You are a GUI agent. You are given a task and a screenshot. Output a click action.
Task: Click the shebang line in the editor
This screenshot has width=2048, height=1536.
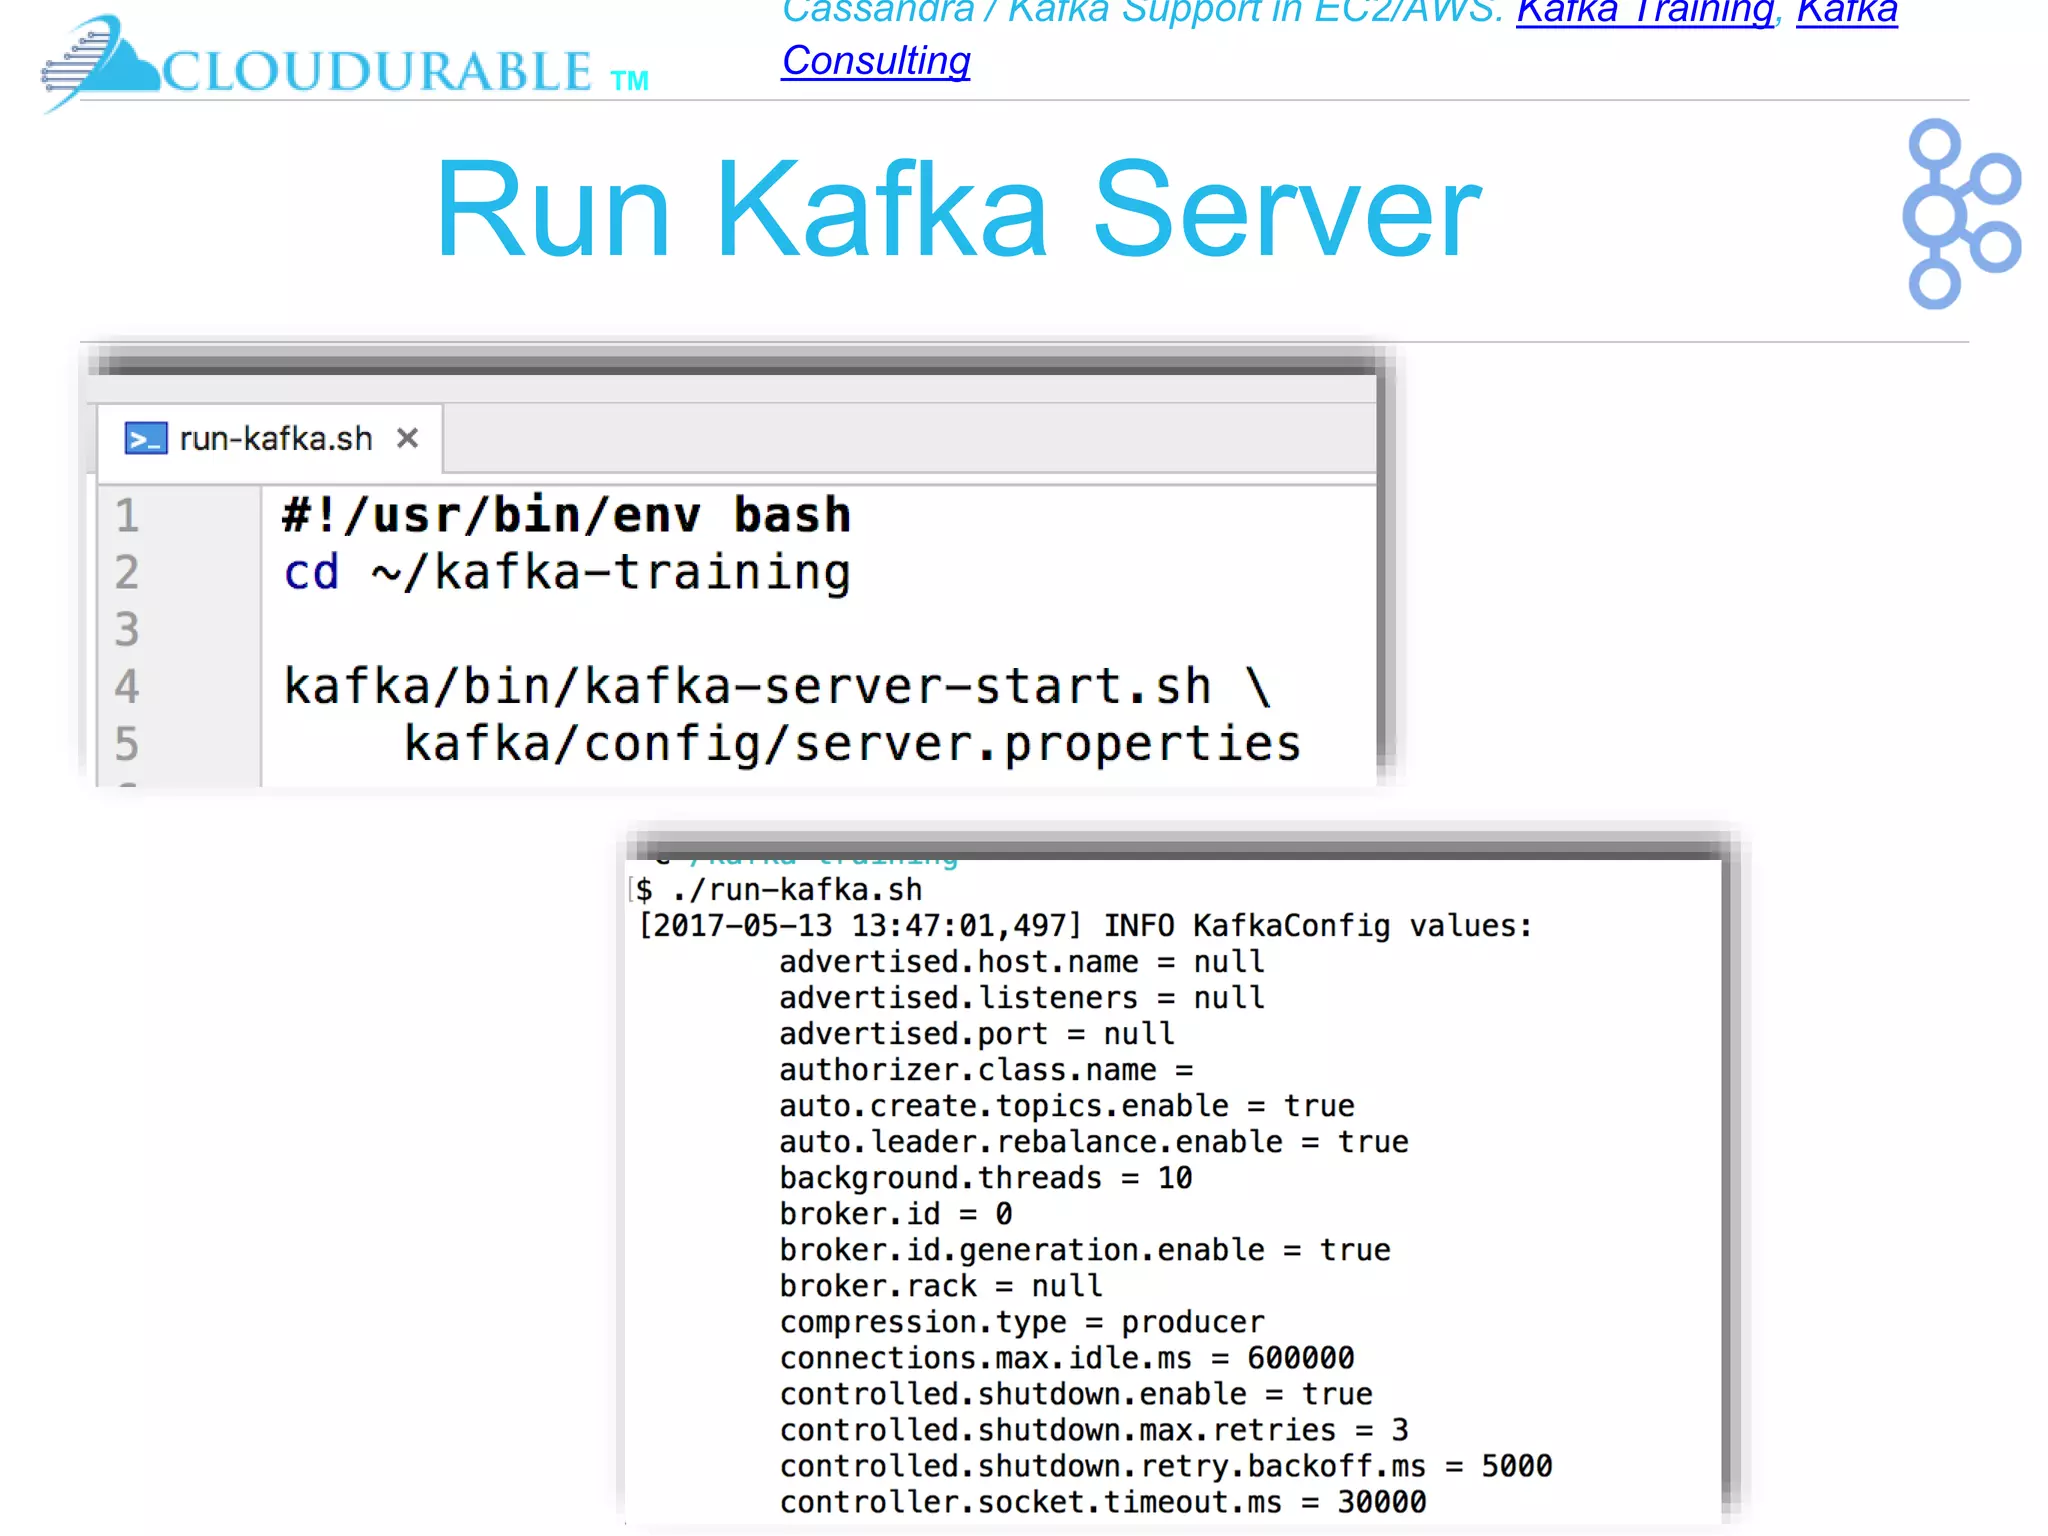click(x=566, y=515)
